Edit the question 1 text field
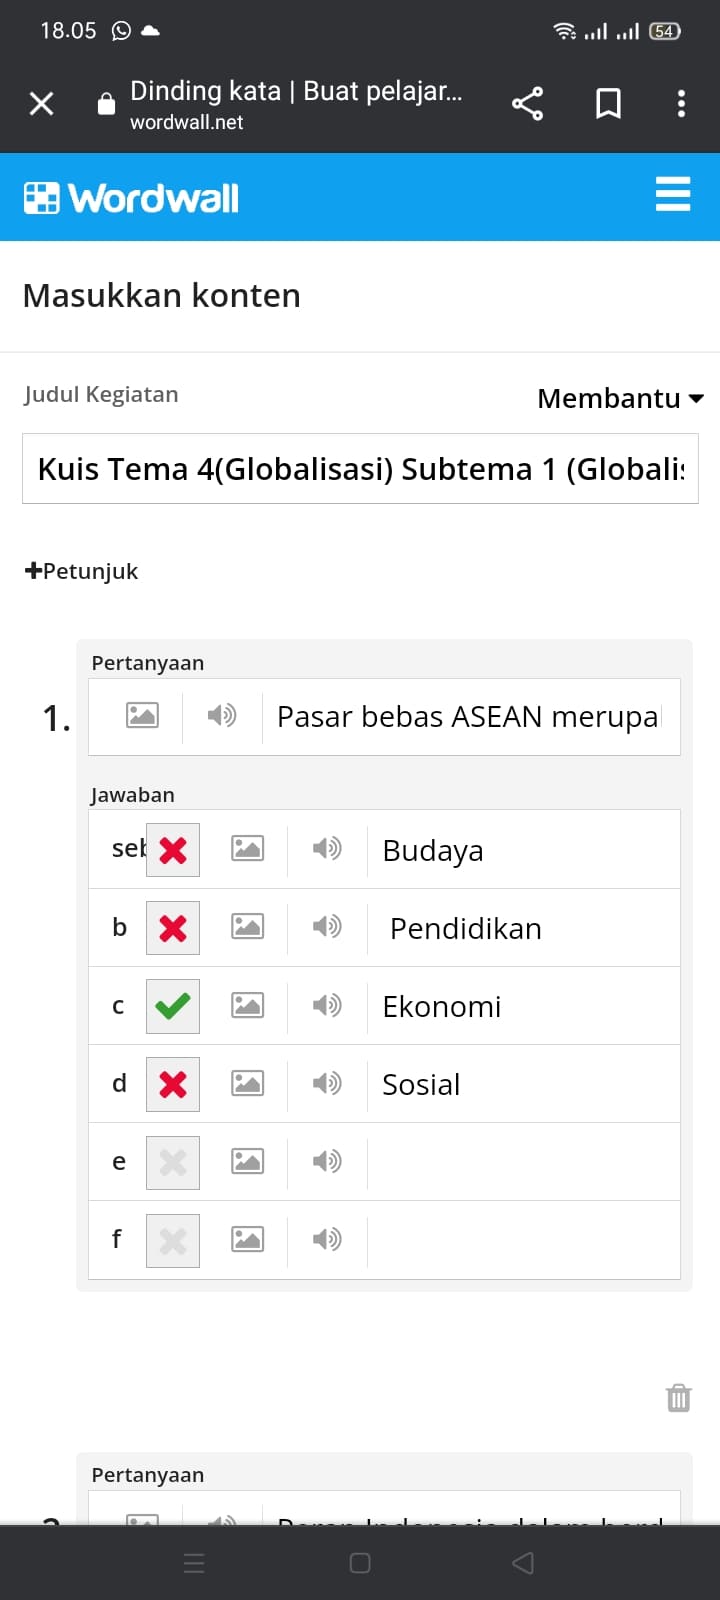 click(470, 717)
